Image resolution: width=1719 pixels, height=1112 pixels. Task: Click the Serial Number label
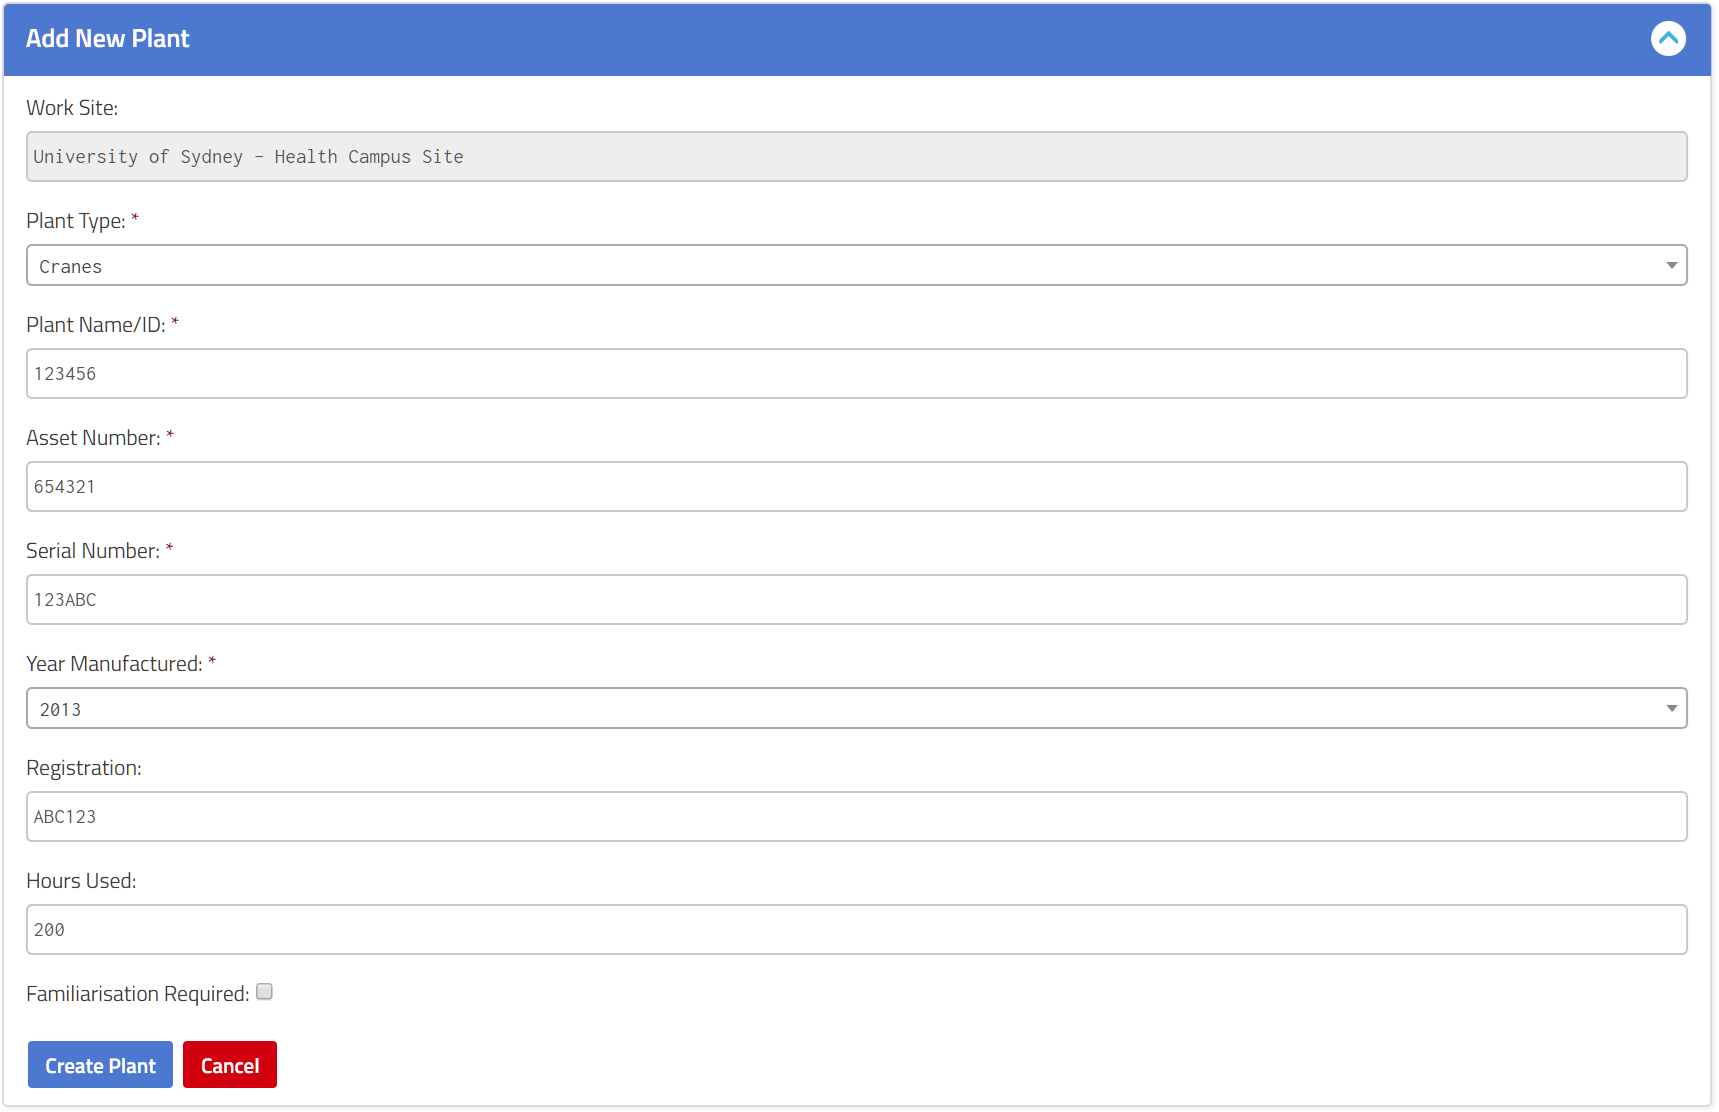coord(93,551)
